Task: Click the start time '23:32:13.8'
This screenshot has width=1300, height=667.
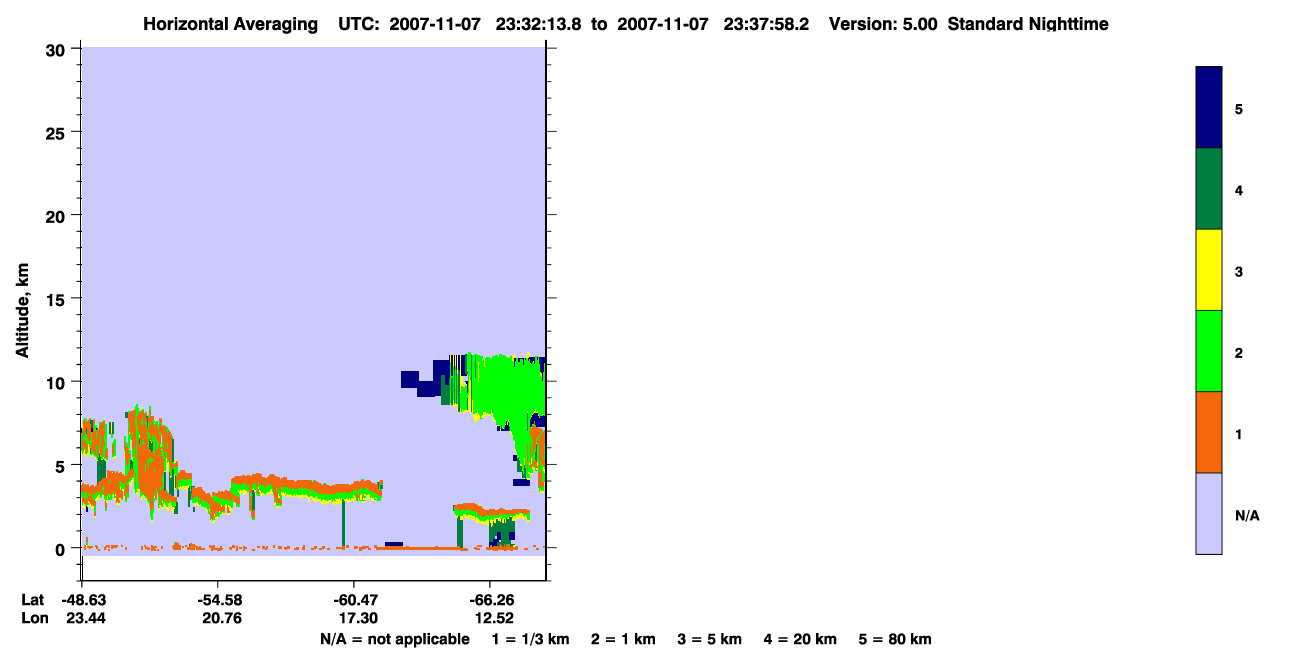Action: click(x=537, y=24)
